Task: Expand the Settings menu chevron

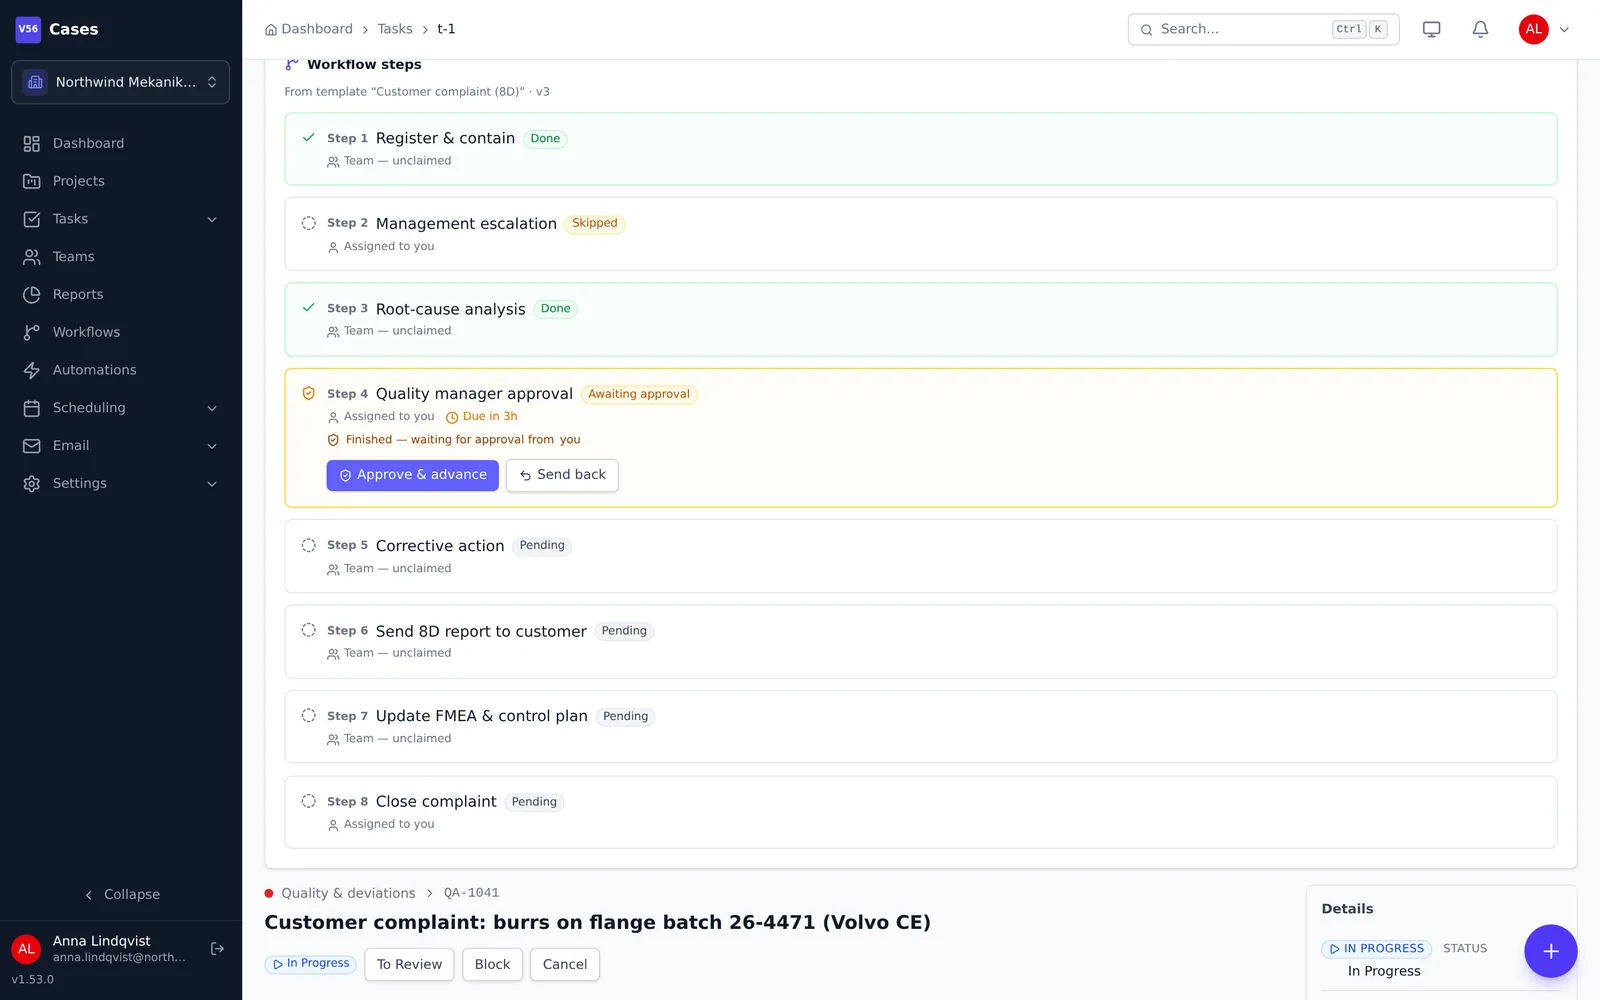Action: click(x=212, y=484)
